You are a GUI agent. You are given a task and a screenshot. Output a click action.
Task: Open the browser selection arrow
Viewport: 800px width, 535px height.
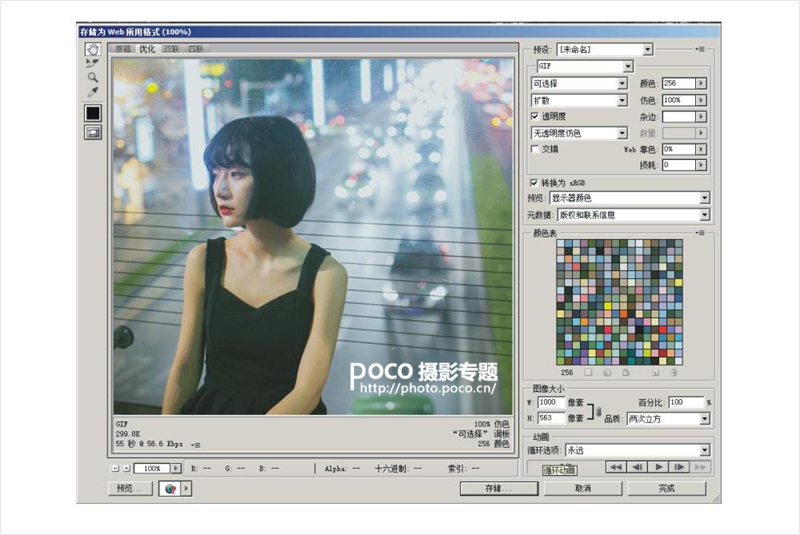point(186,489)
